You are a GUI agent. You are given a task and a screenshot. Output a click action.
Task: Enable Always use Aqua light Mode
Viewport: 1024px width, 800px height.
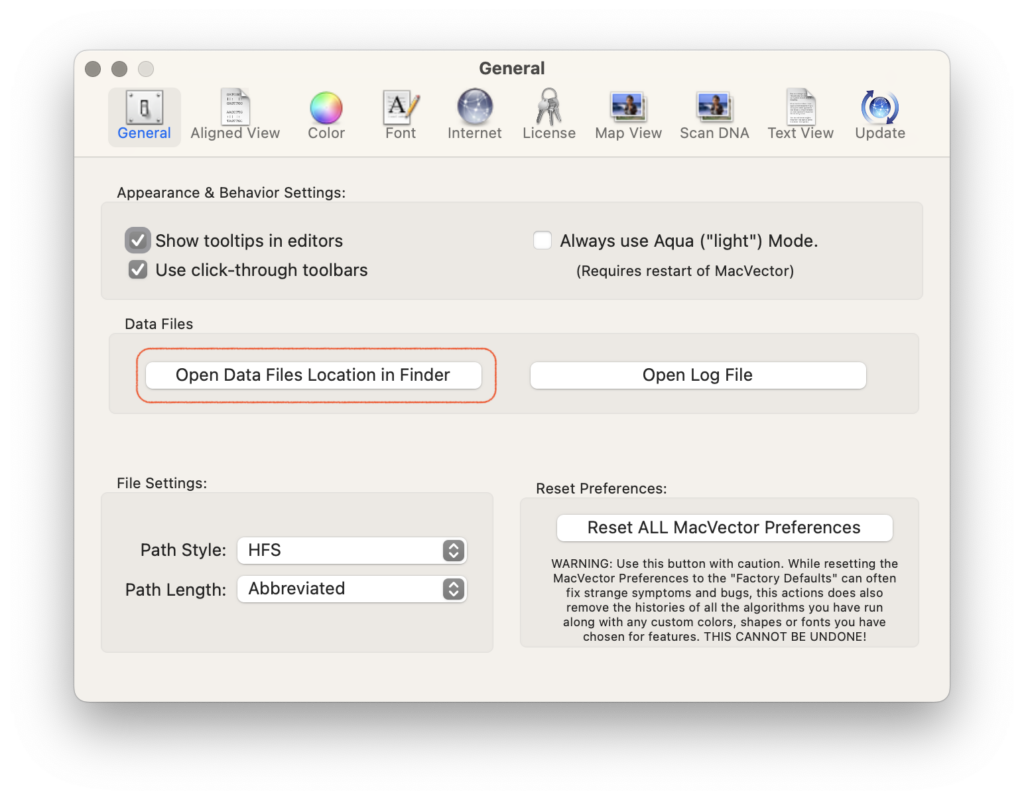pos(542,240)
